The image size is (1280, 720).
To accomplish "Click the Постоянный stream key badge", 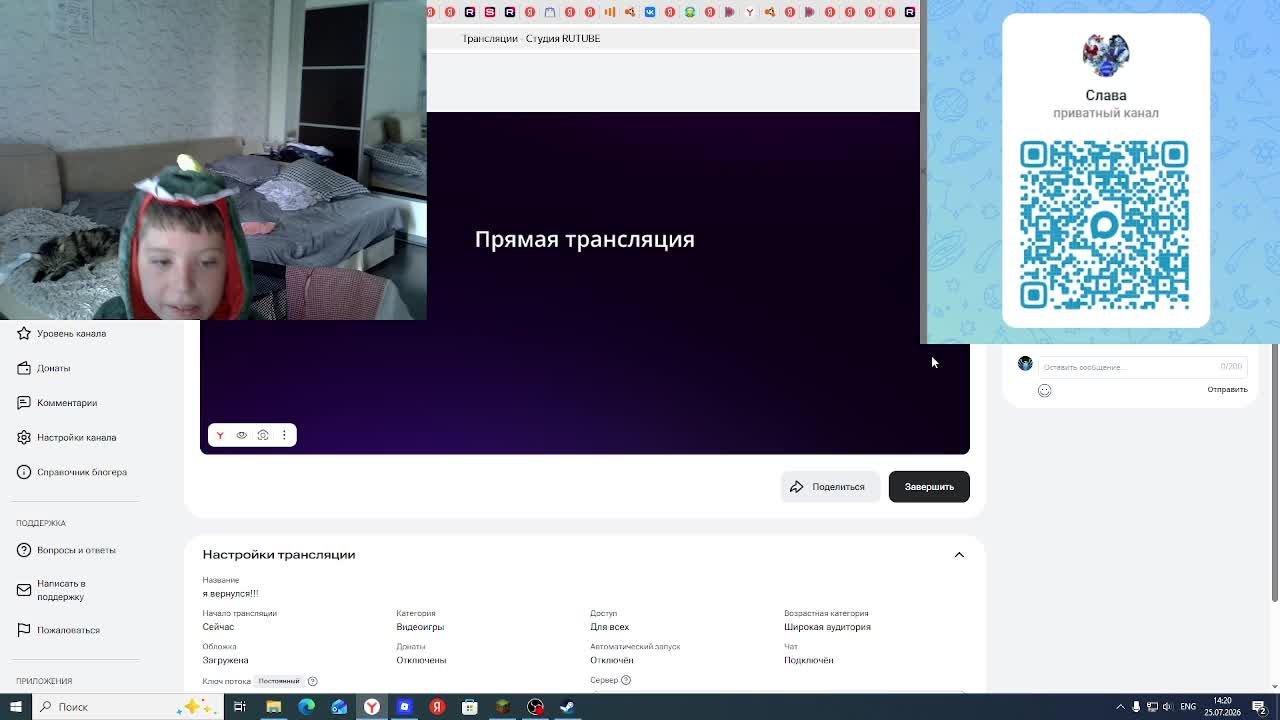I will coord(279,681).
